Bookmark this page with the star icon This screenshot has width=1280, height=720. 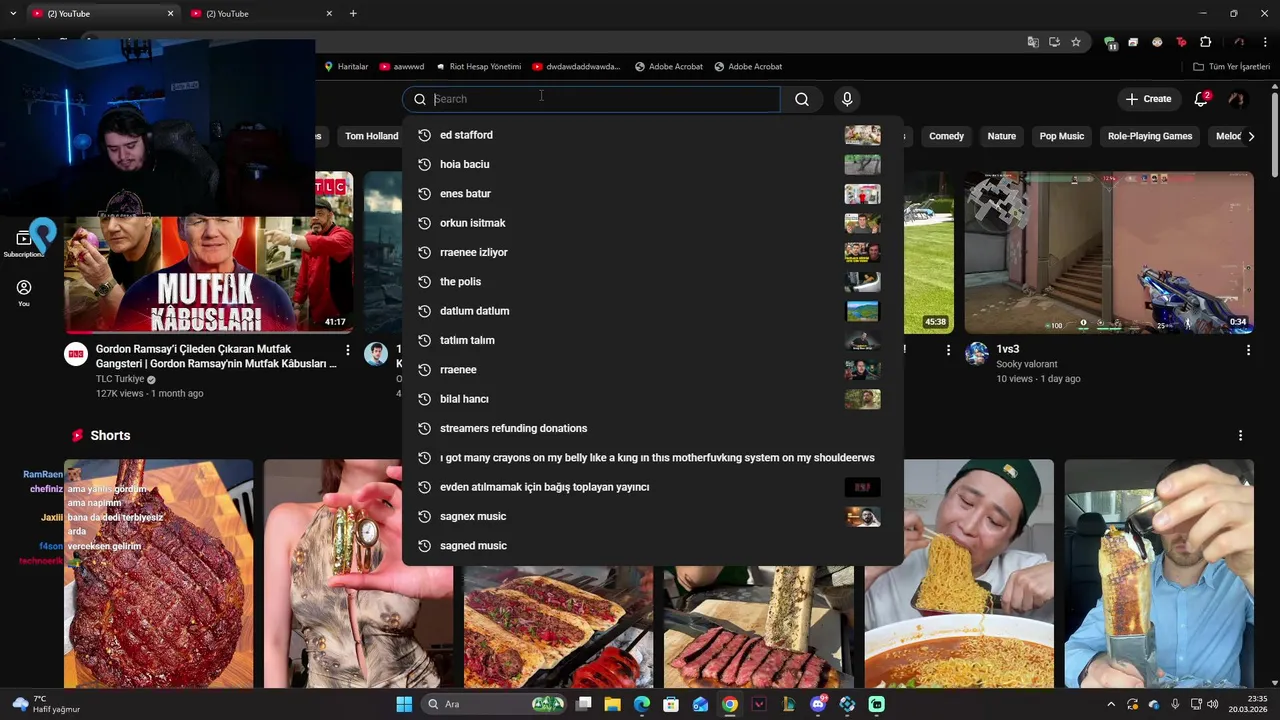(1076, 42)
